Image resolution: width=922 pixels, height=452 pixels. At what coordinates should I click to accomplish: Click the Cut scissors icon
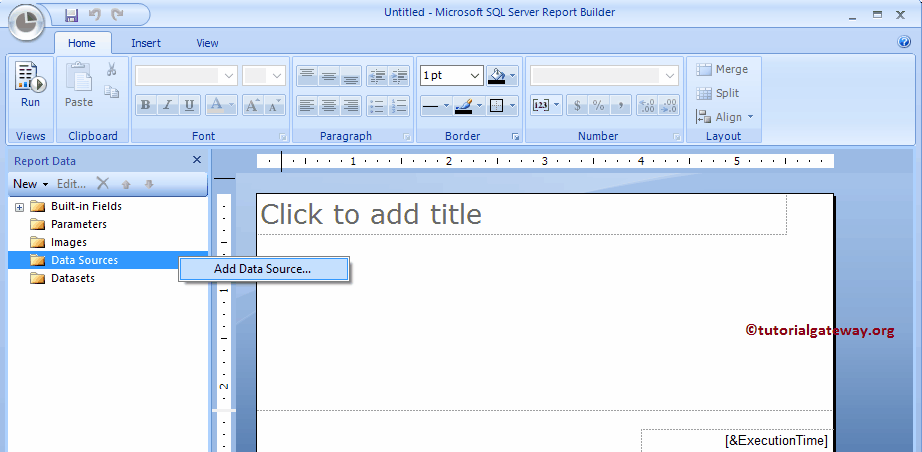click(x=111, y=70)
